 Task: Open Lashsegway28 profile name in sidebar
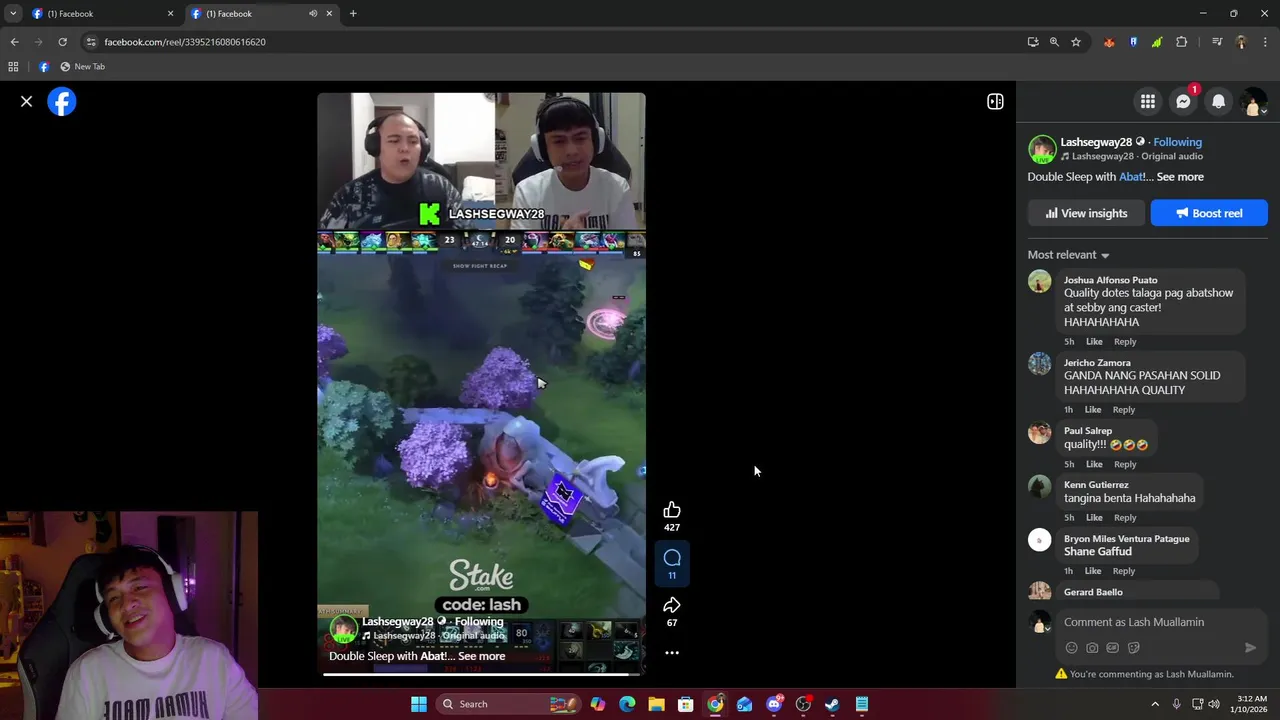[1096, 142]
